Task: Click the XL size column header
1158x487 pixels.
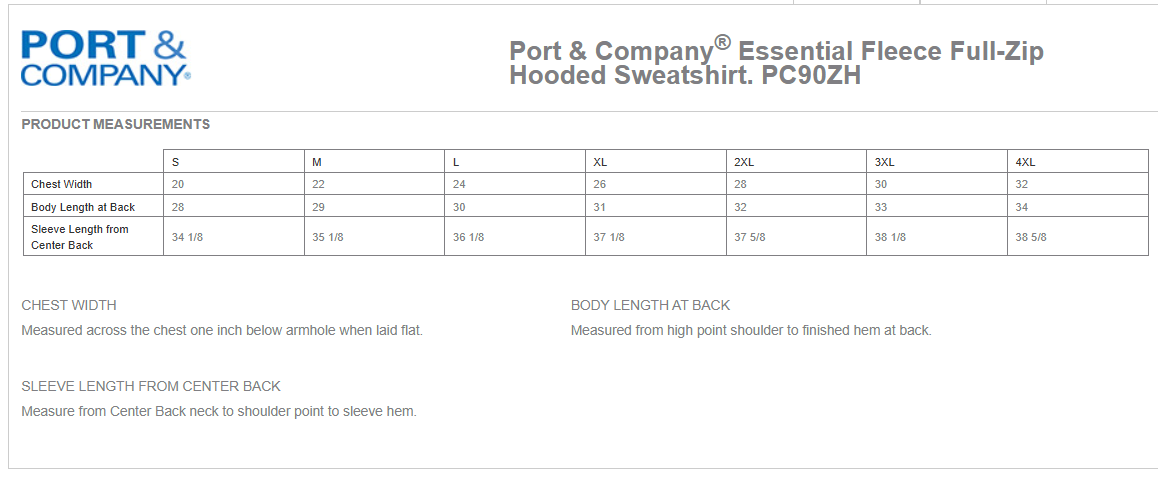Action: (x=600, y=162)
